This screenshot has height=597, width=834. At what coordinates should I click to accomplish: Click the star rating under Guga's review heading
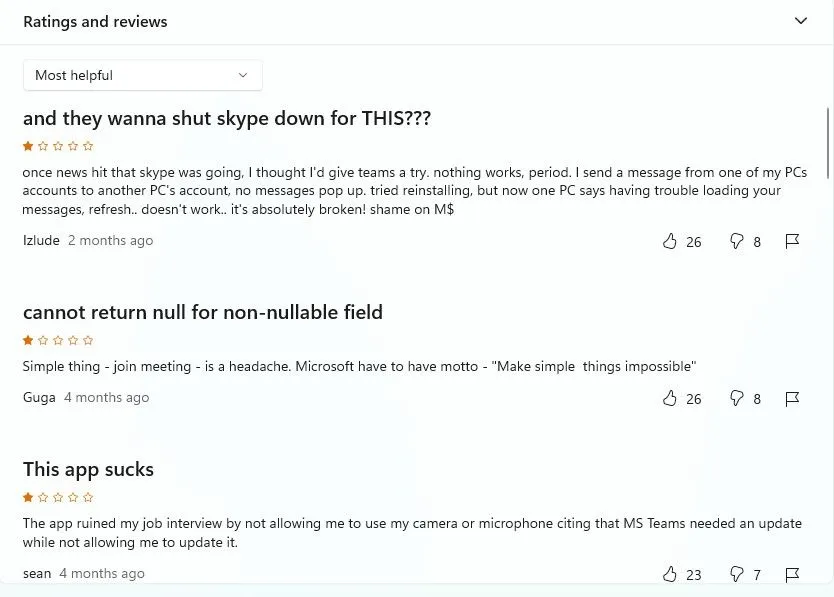coord(57,339)
